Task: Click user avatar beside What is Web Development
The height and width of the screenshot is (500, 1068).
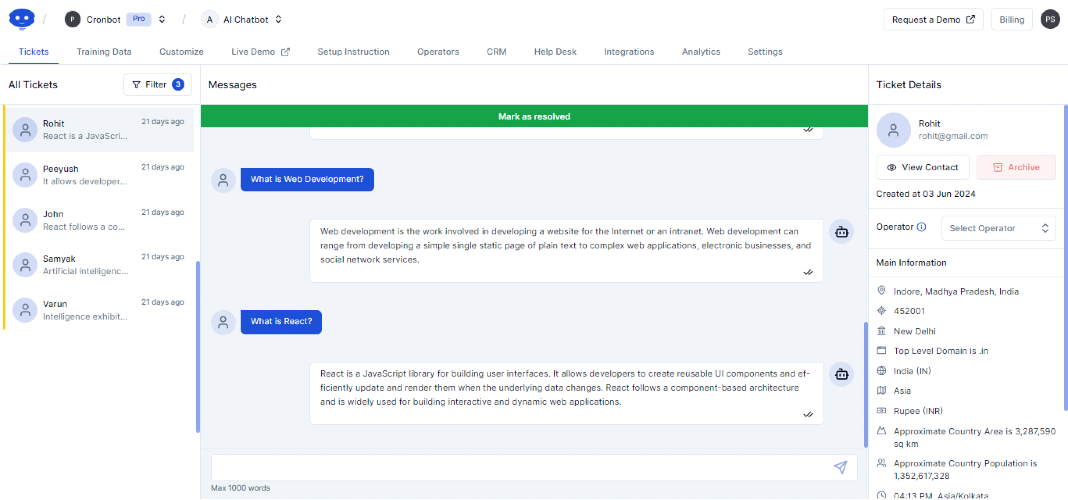Action: point(223,180)
